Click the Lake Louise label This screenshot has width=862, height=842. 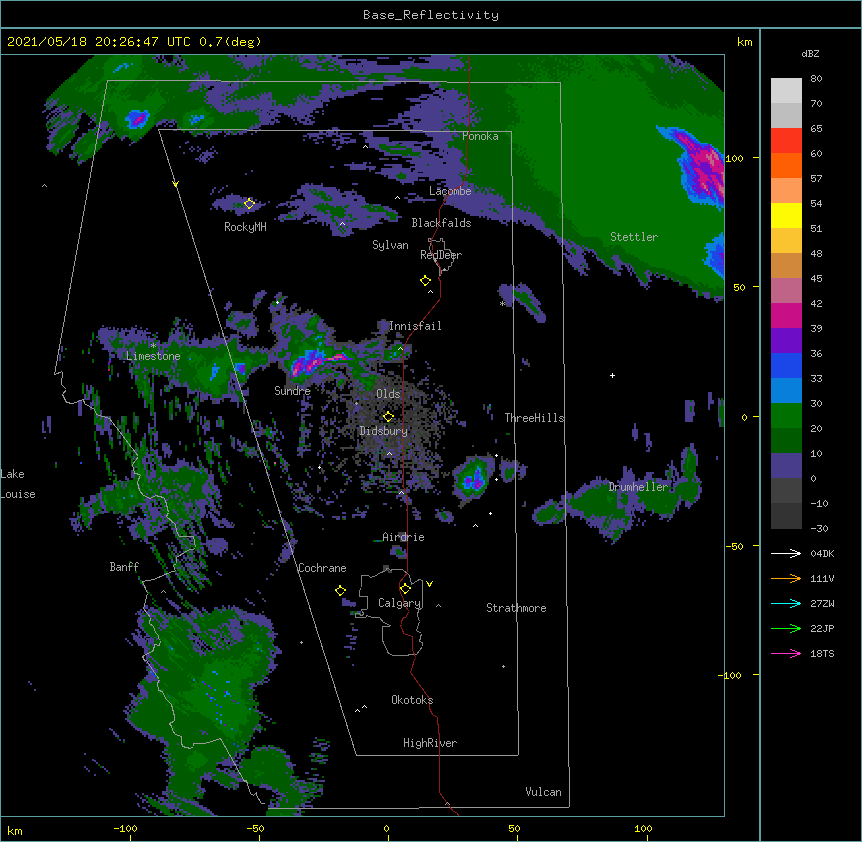[x=18, y=484]
